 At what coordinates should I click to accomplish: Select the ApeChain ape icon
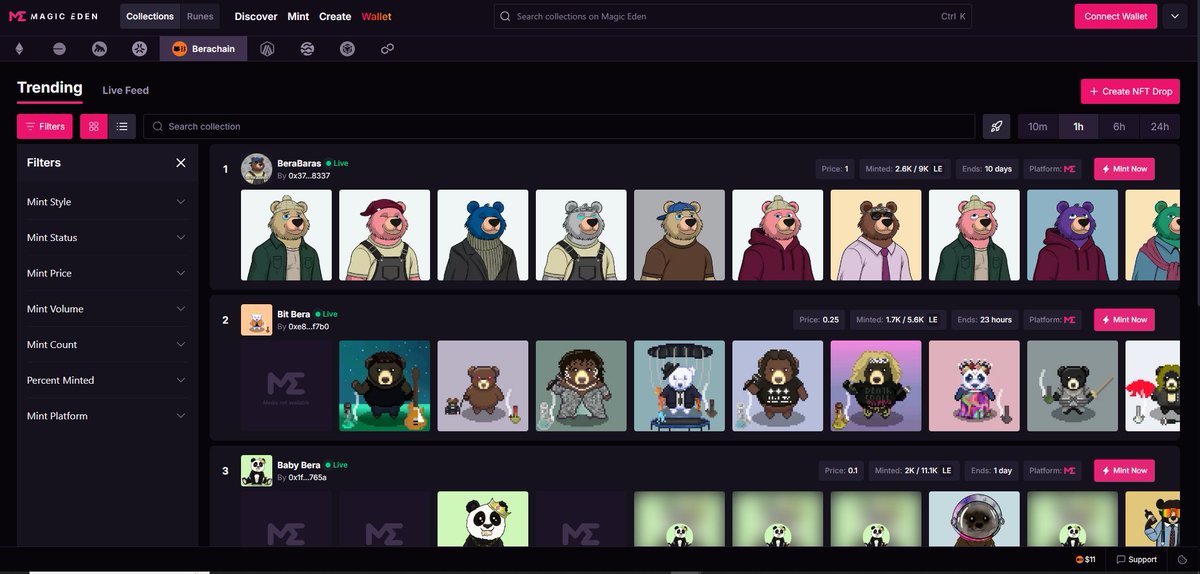click(x=99, y=48)
